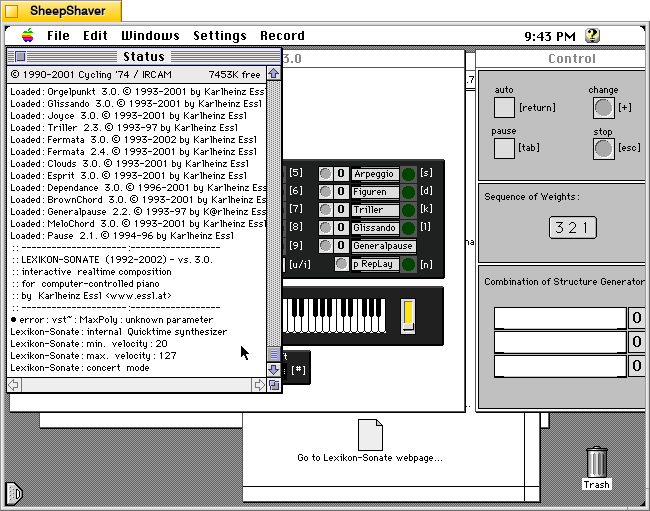The image size is (650, 511).
Task: Click the number box beside first combination field
Action: 637,318
